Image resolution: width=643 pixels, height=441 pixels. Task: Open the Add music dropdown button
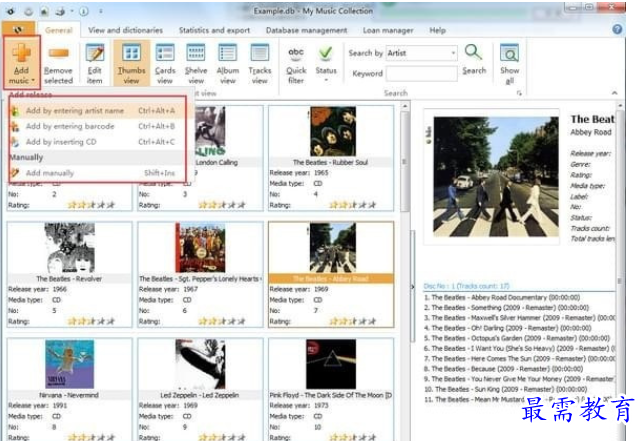21,63
